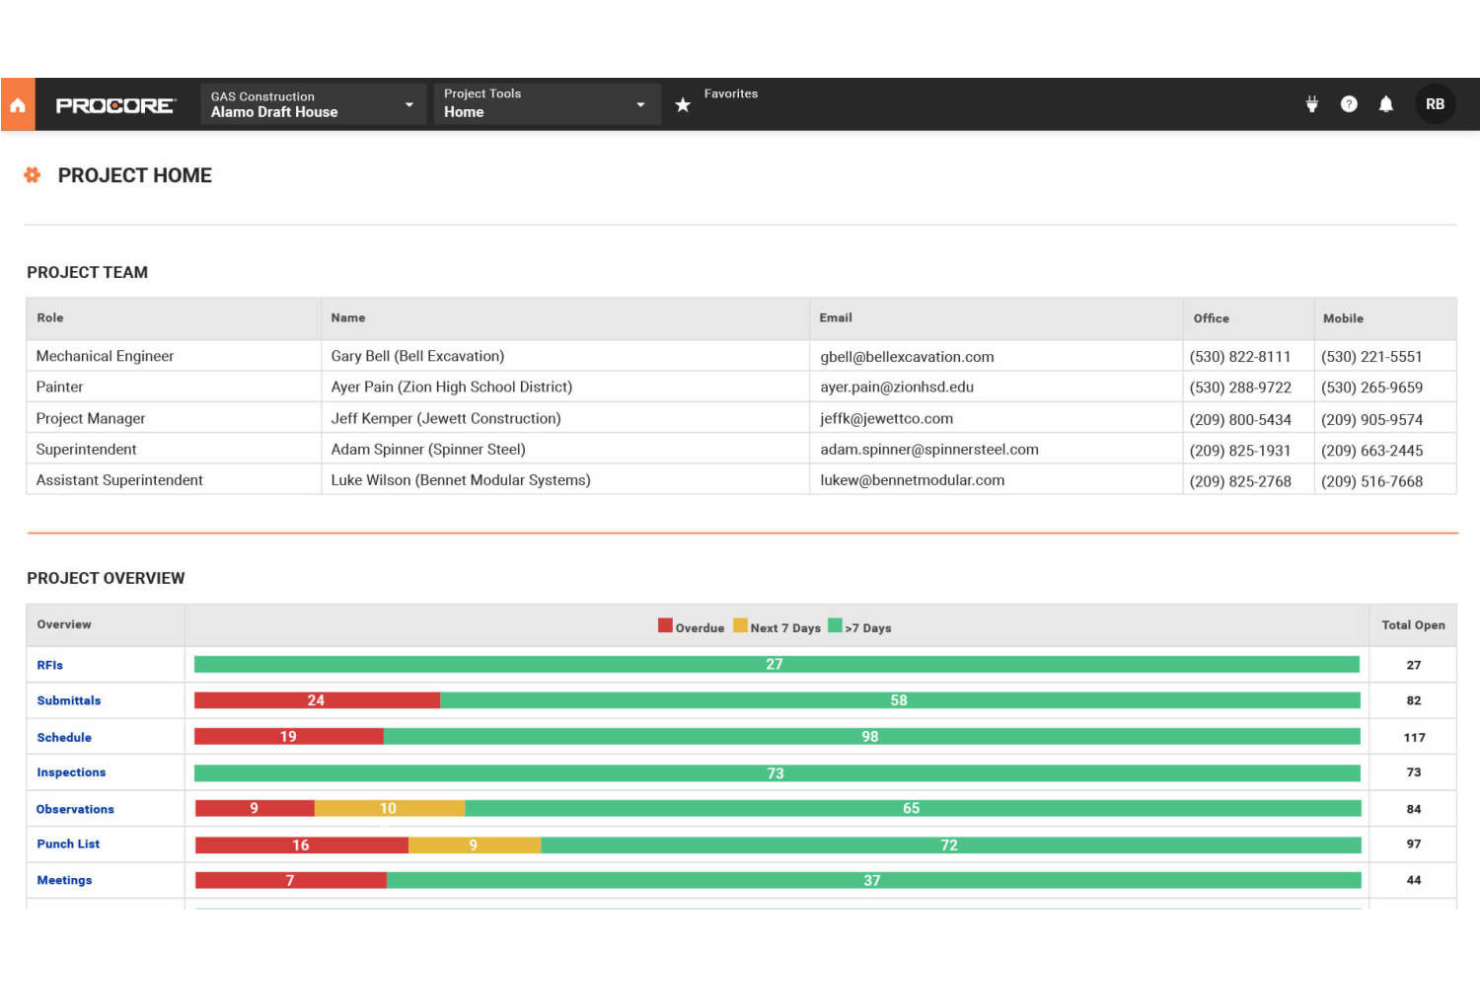Click the green Submittals bar showing 58
Viewport: 1480px width, 987px height.
tap(900, 700)
